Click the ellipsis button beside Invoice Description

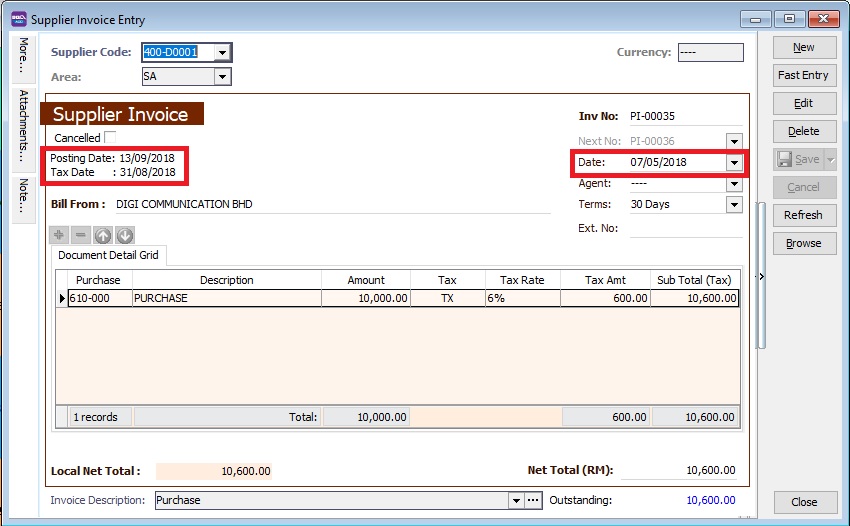click(x=533, y=500)
